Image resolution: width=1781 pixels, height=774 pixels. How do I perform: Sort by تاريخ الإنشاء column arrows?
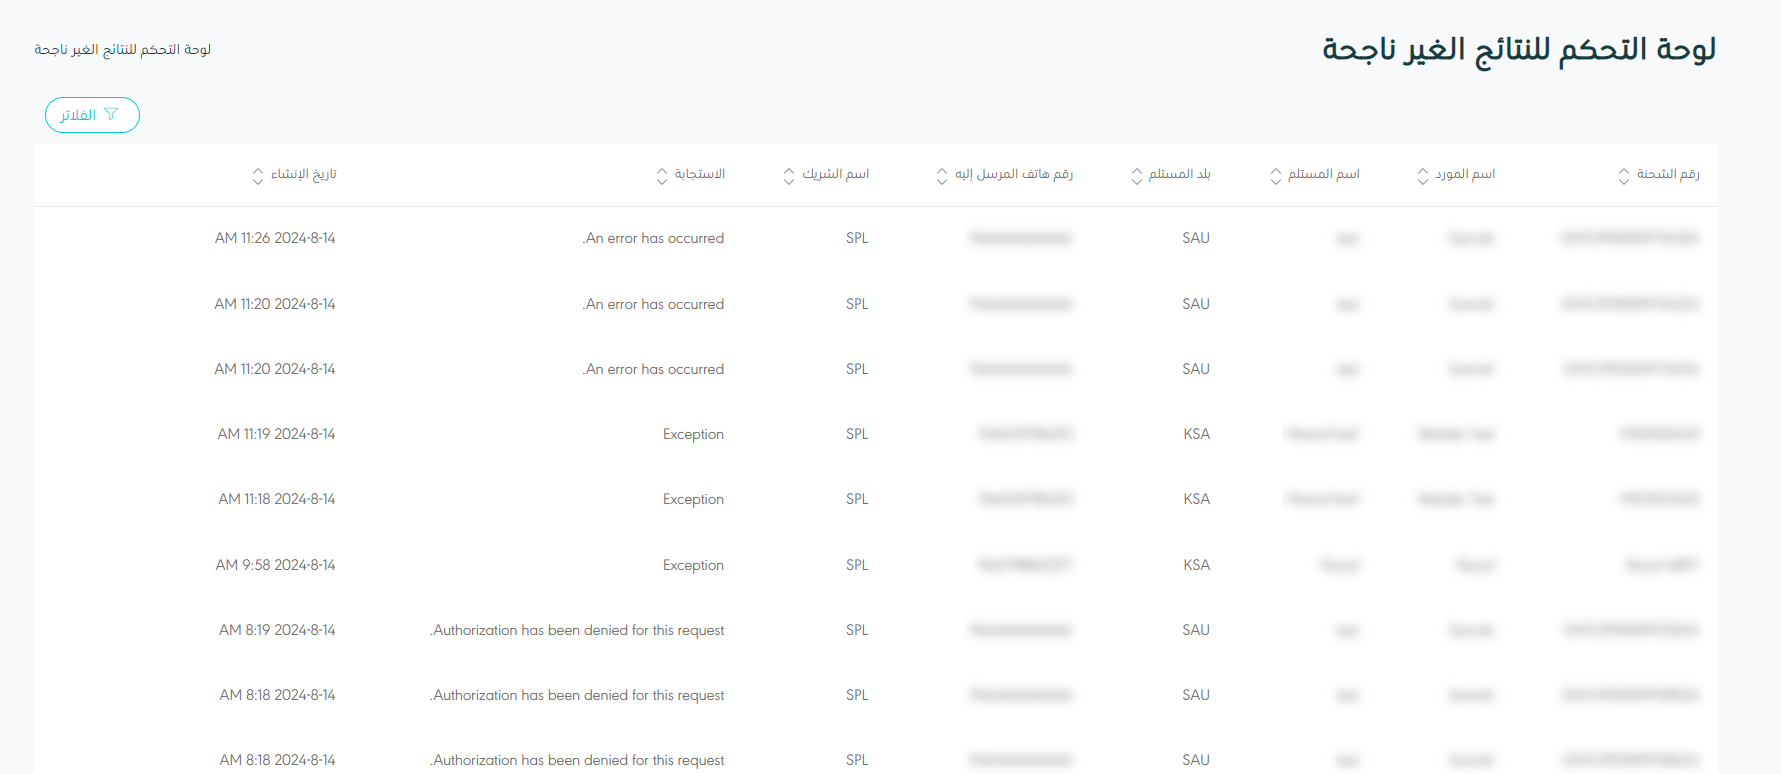tap(257, 176)
